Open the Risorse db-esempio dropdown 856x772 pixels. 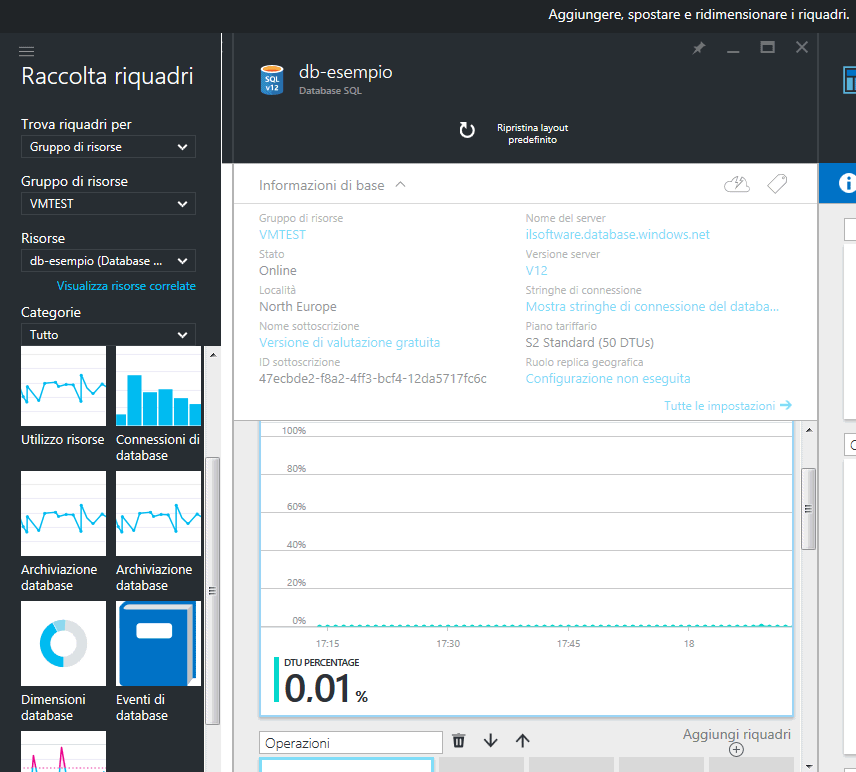click(x=108, y=261)
